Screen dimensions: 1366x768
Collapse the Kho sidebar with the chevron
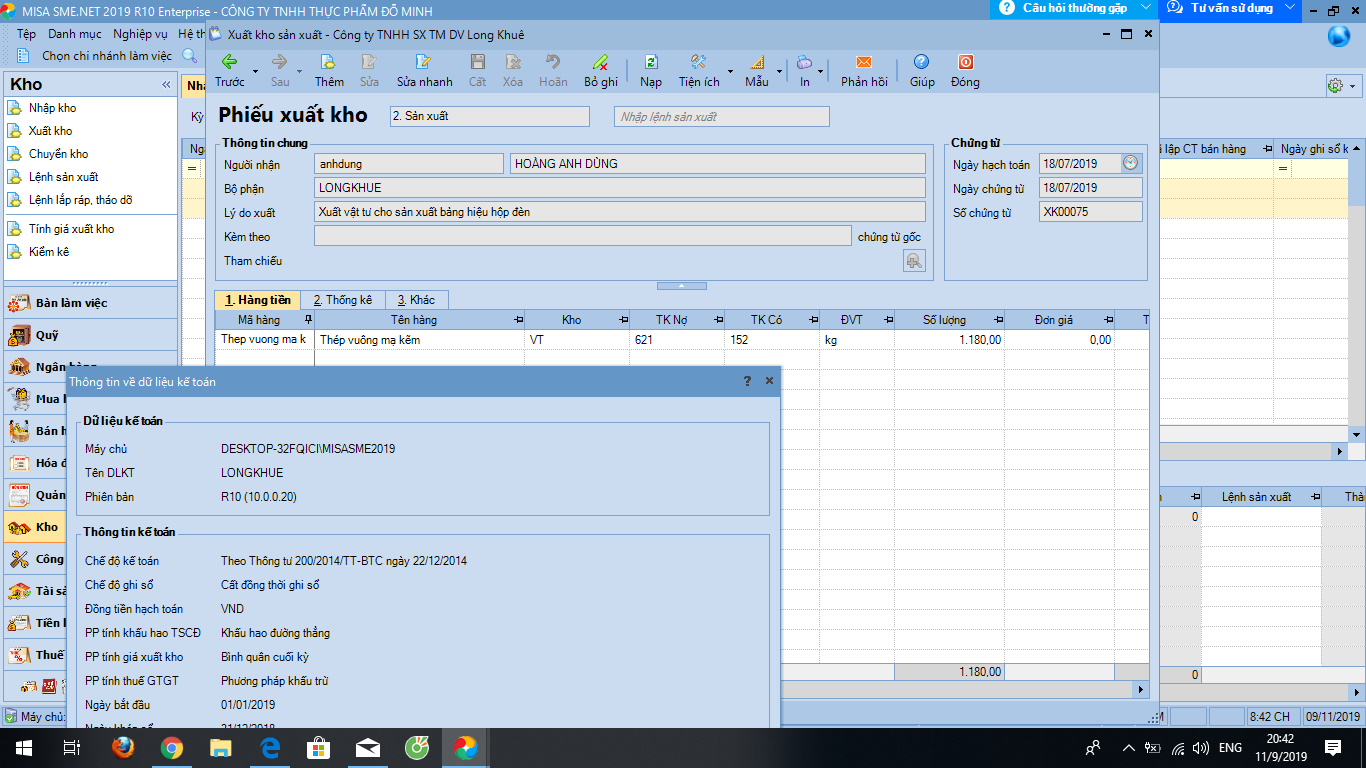(166, 85)
